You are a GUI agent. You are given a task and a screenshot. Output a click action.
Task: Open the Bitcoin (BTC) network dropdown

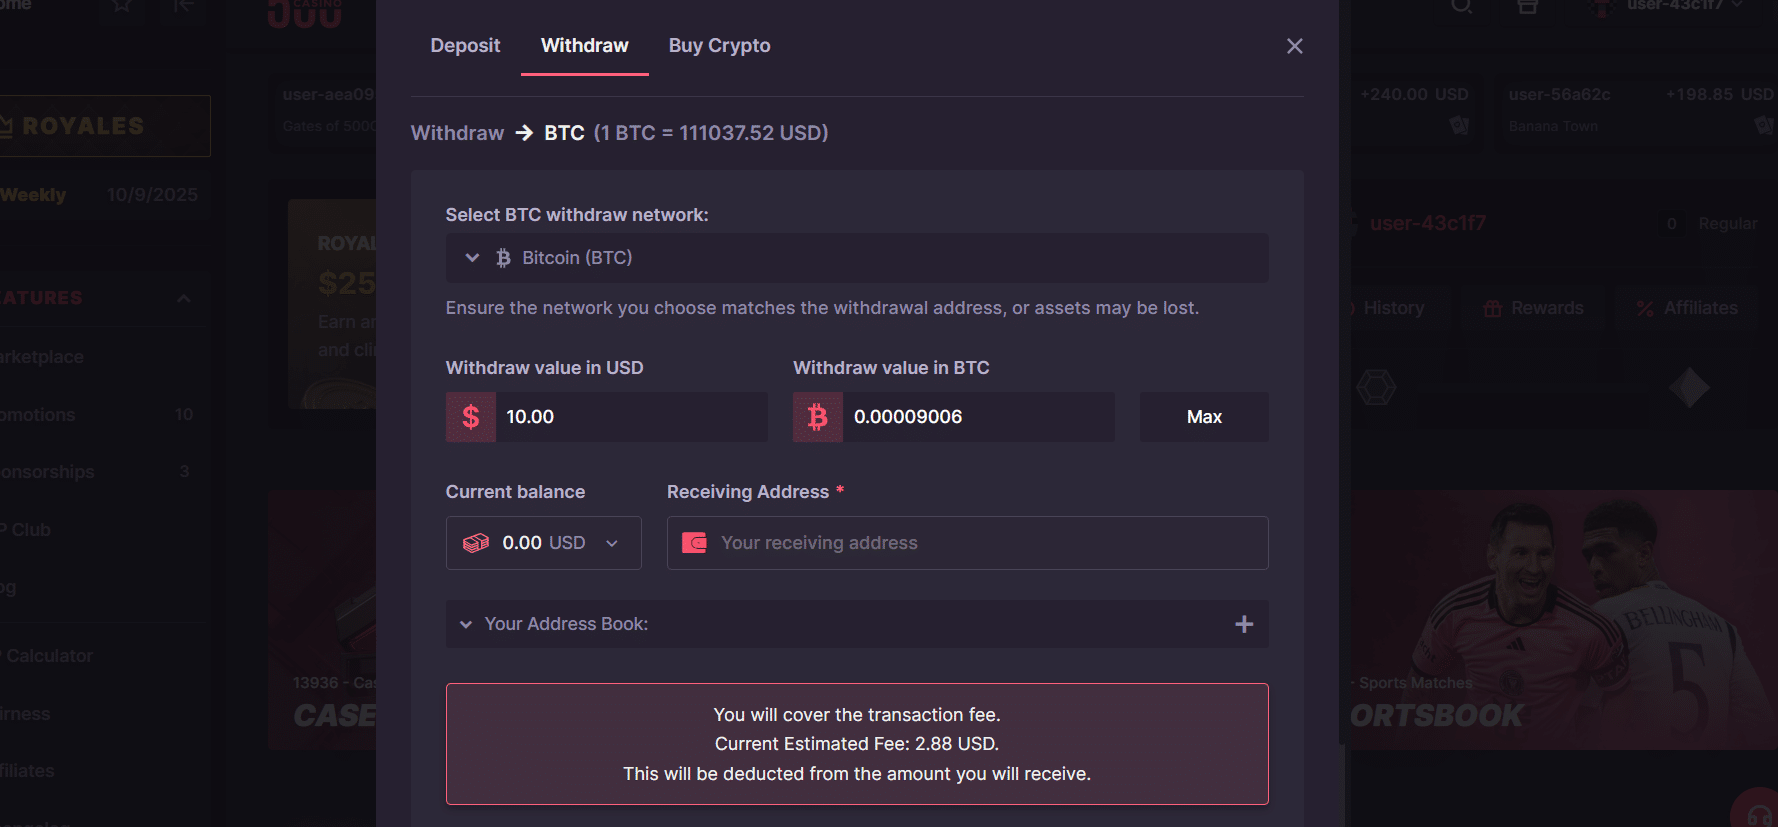[x=857, y=258]
